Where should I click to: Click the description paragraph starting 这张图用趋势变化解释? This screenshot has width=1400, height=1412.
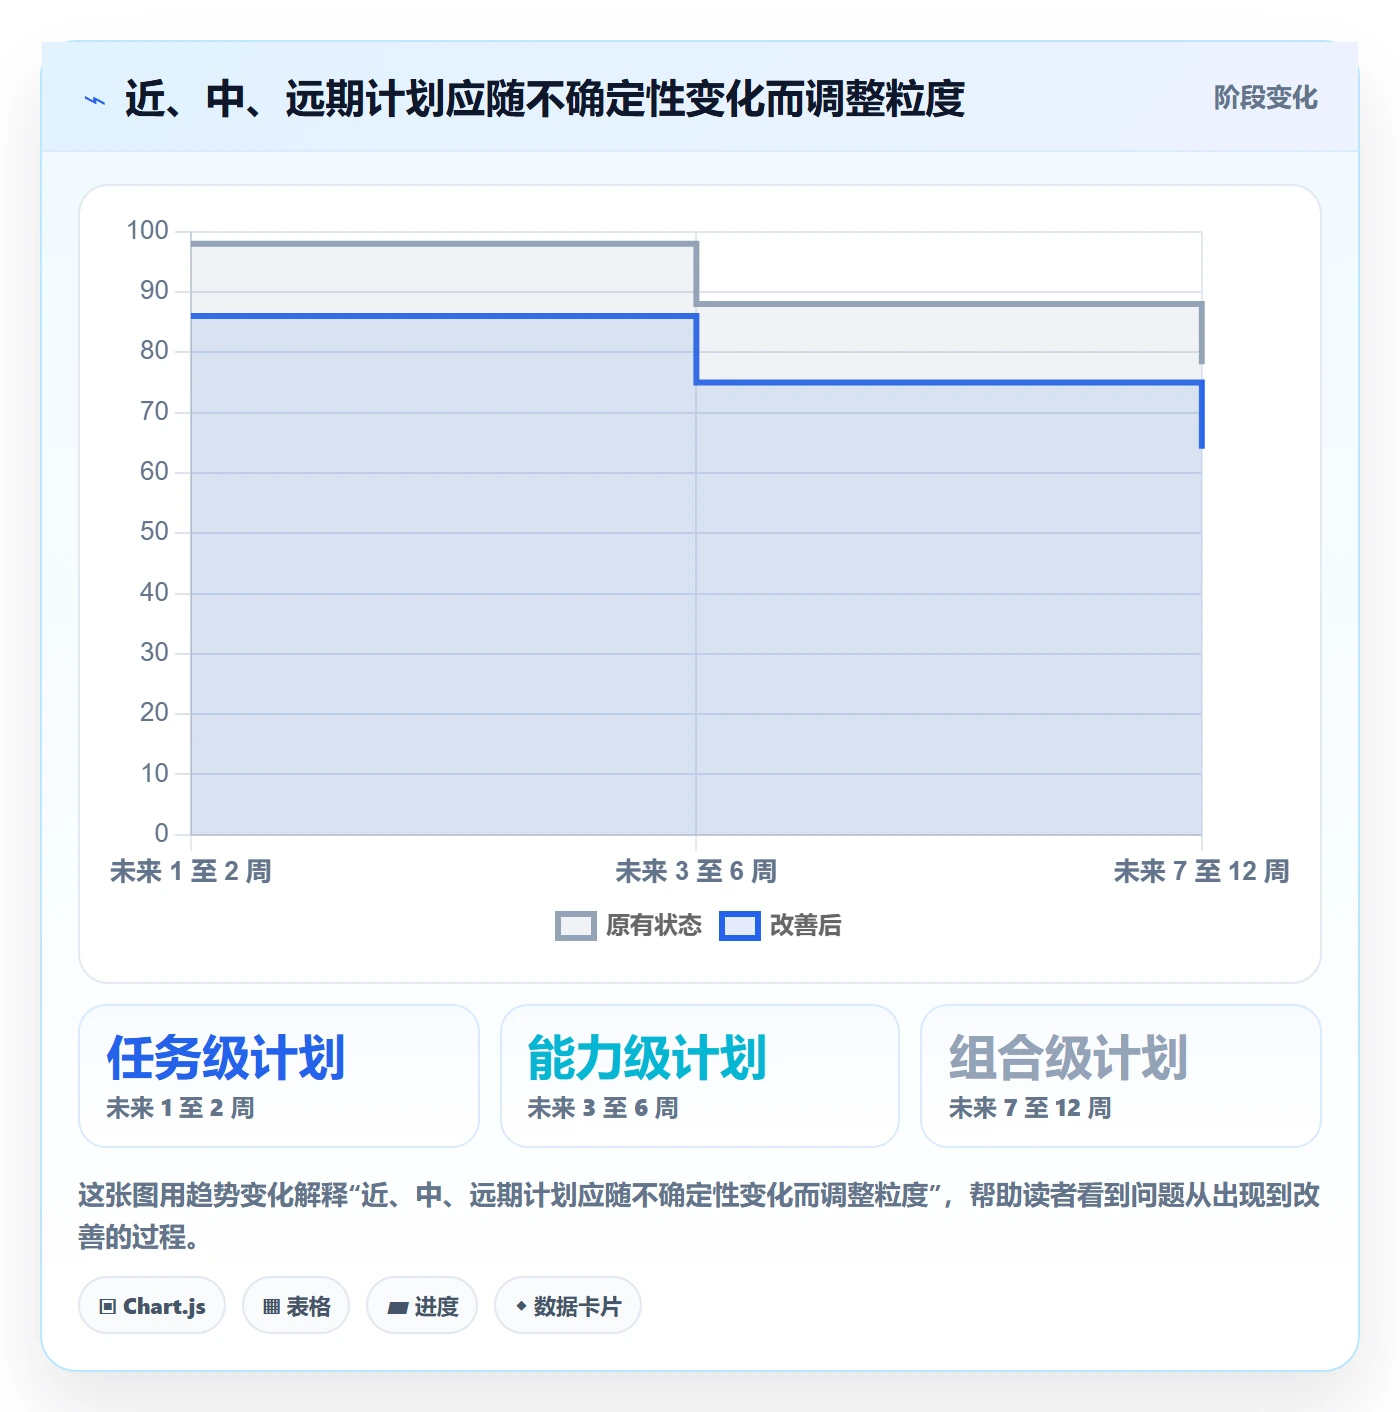click(699, 1216)
